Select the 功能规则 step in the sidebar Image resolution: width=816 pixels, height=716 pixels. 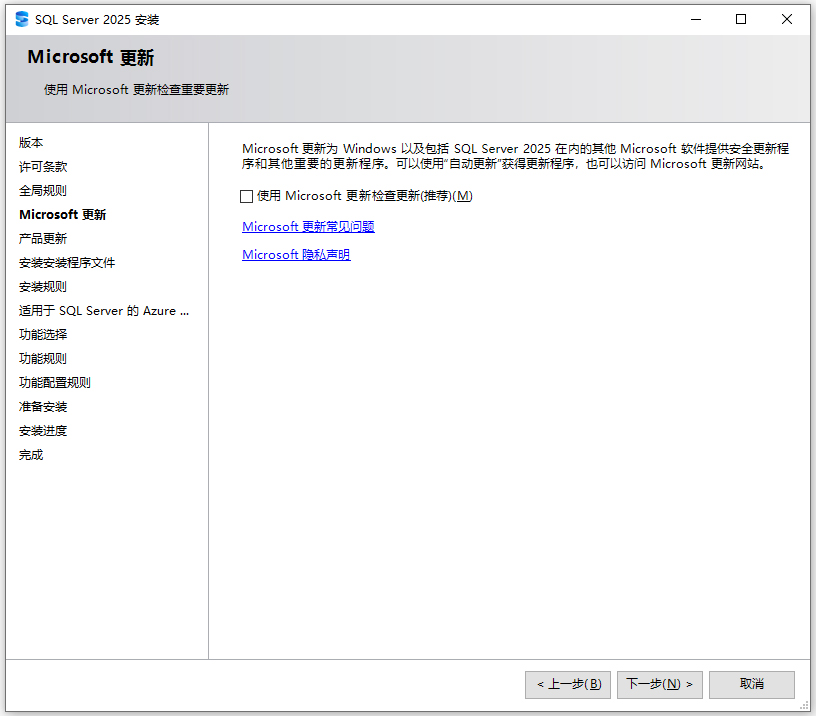tap(43, 359)
